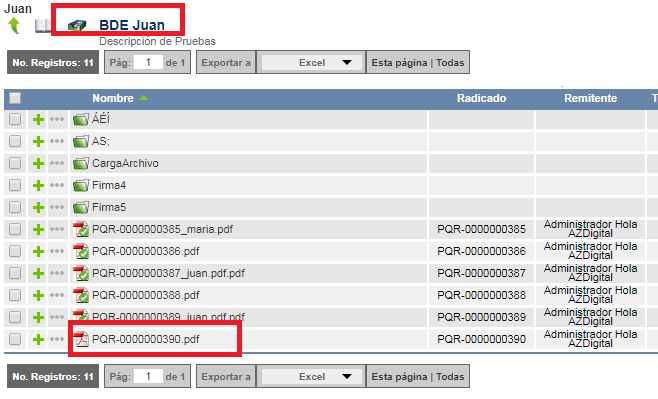Click top No. Registros: 11 label

coord(53,63)
